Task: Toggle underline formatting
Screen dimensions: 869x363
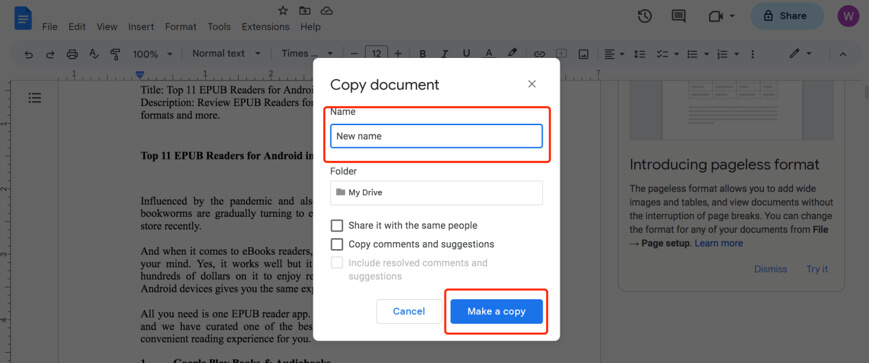Action: click(x=466, y=54)
